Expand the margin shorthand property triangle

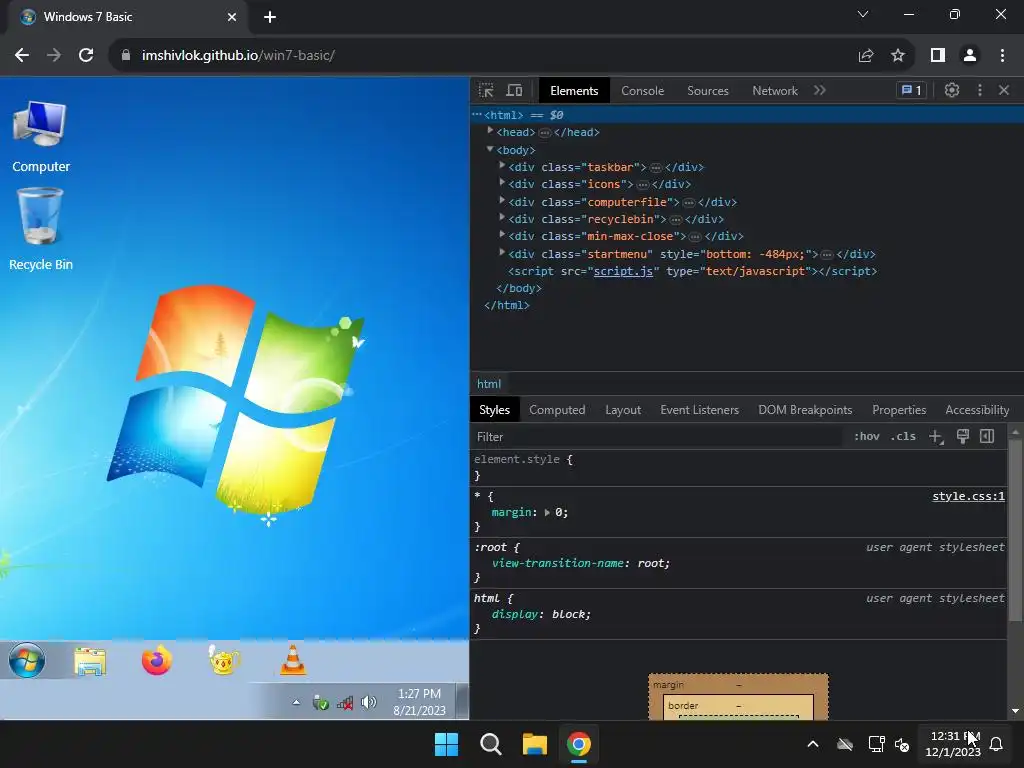(x=547, y=513)
